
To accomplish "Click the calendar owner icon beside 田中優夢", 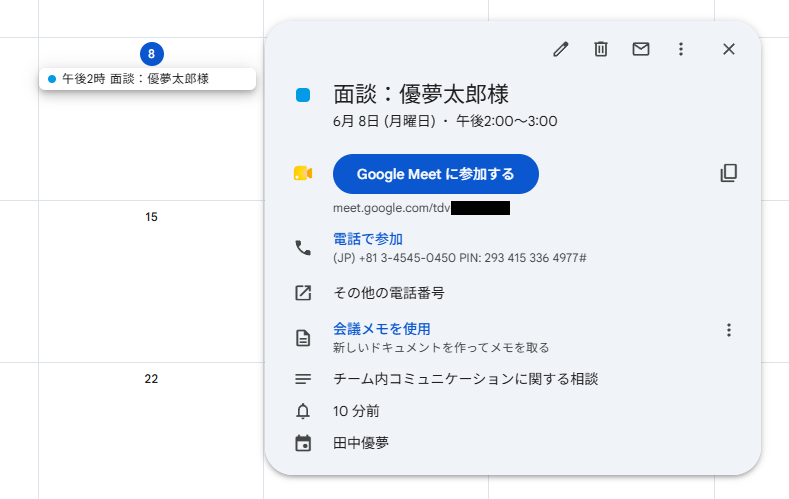I will click(303, 444).
